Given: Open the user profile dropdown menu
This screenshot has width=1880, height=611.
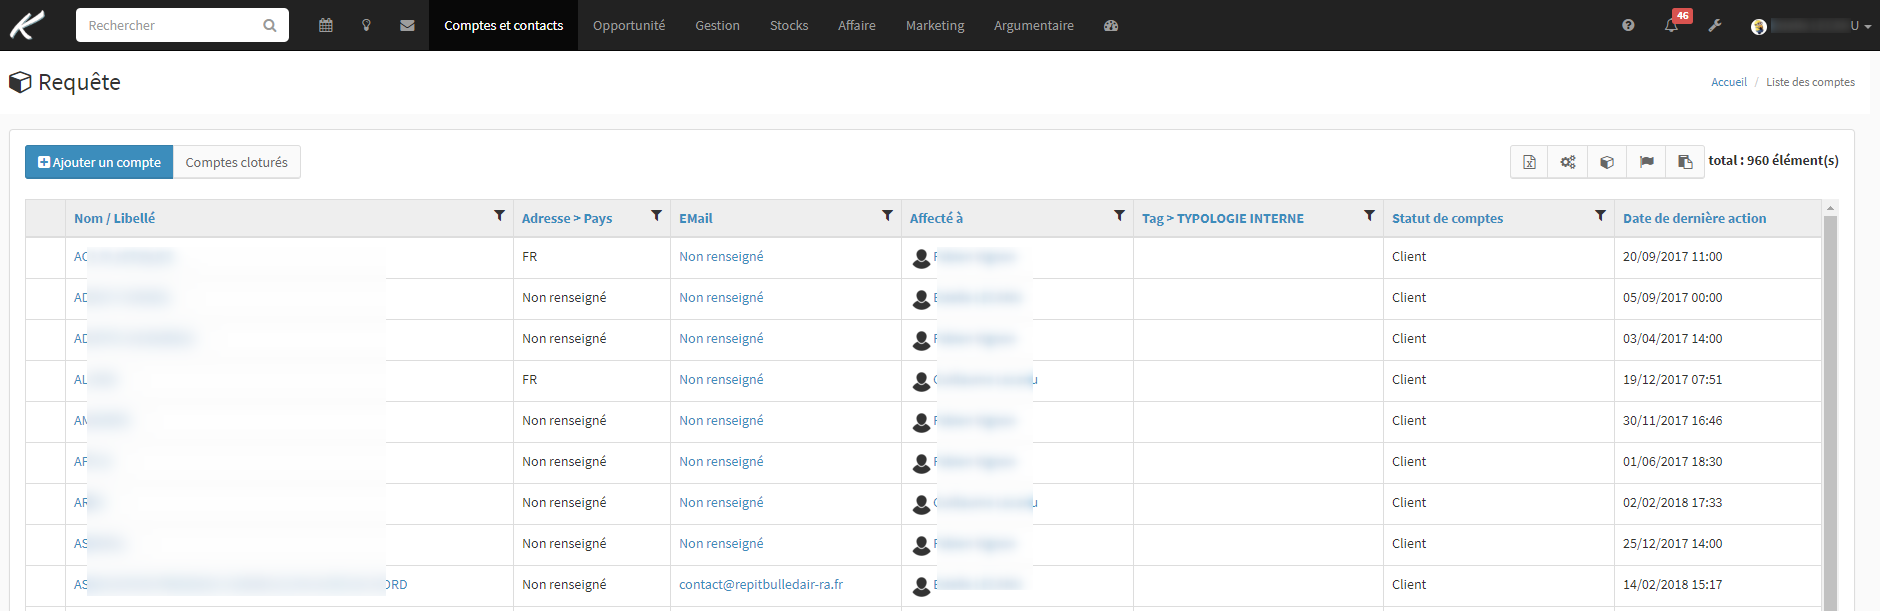Looking at the screenshot, I should click(x=1810, y=26).
